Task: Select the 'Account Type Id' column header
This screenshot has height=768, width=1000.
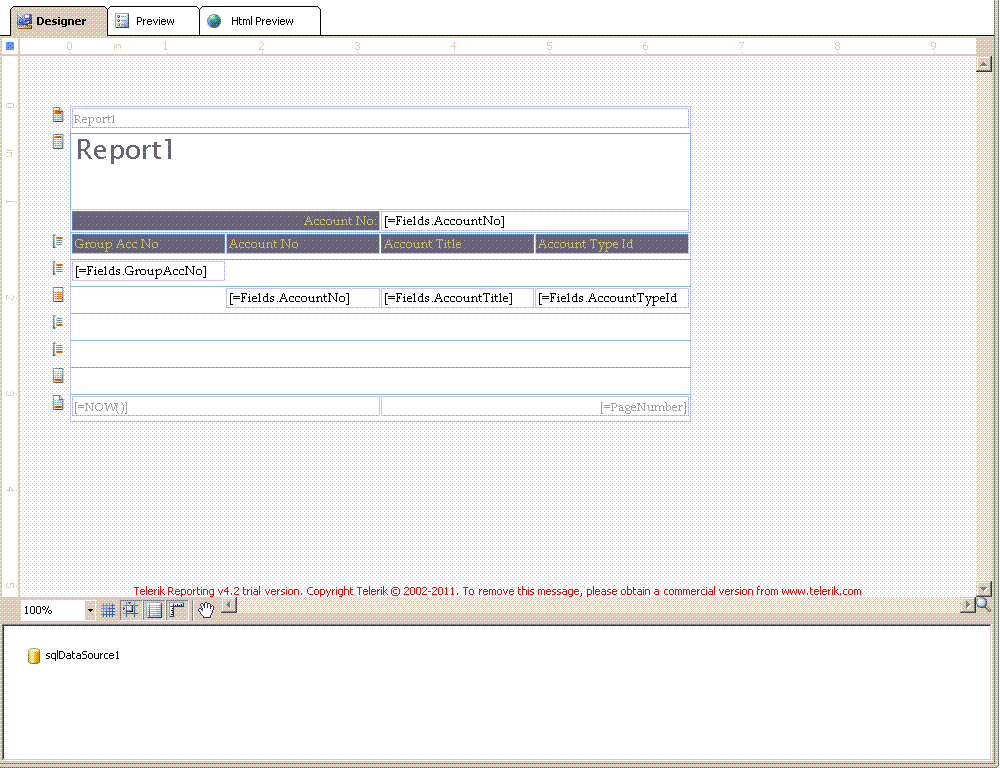Action: click(x=612, y=244)
